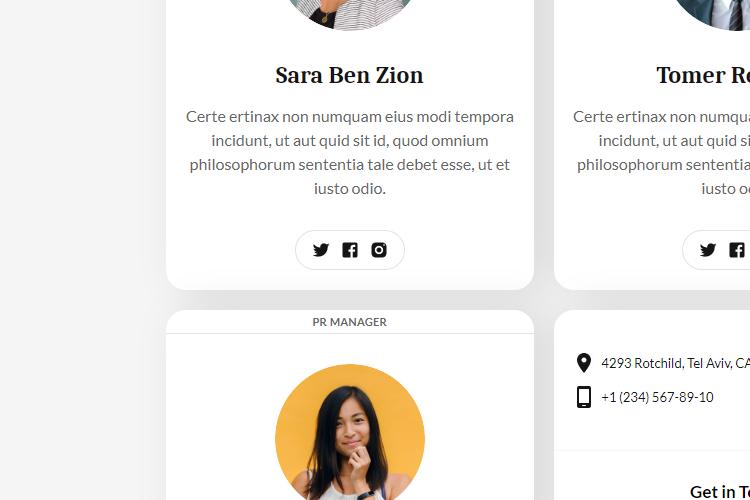Click Sara Ben Zion's profile photo
Image resolution: width=750 pixels, height=500 pixels.
(x=350, y=14)
